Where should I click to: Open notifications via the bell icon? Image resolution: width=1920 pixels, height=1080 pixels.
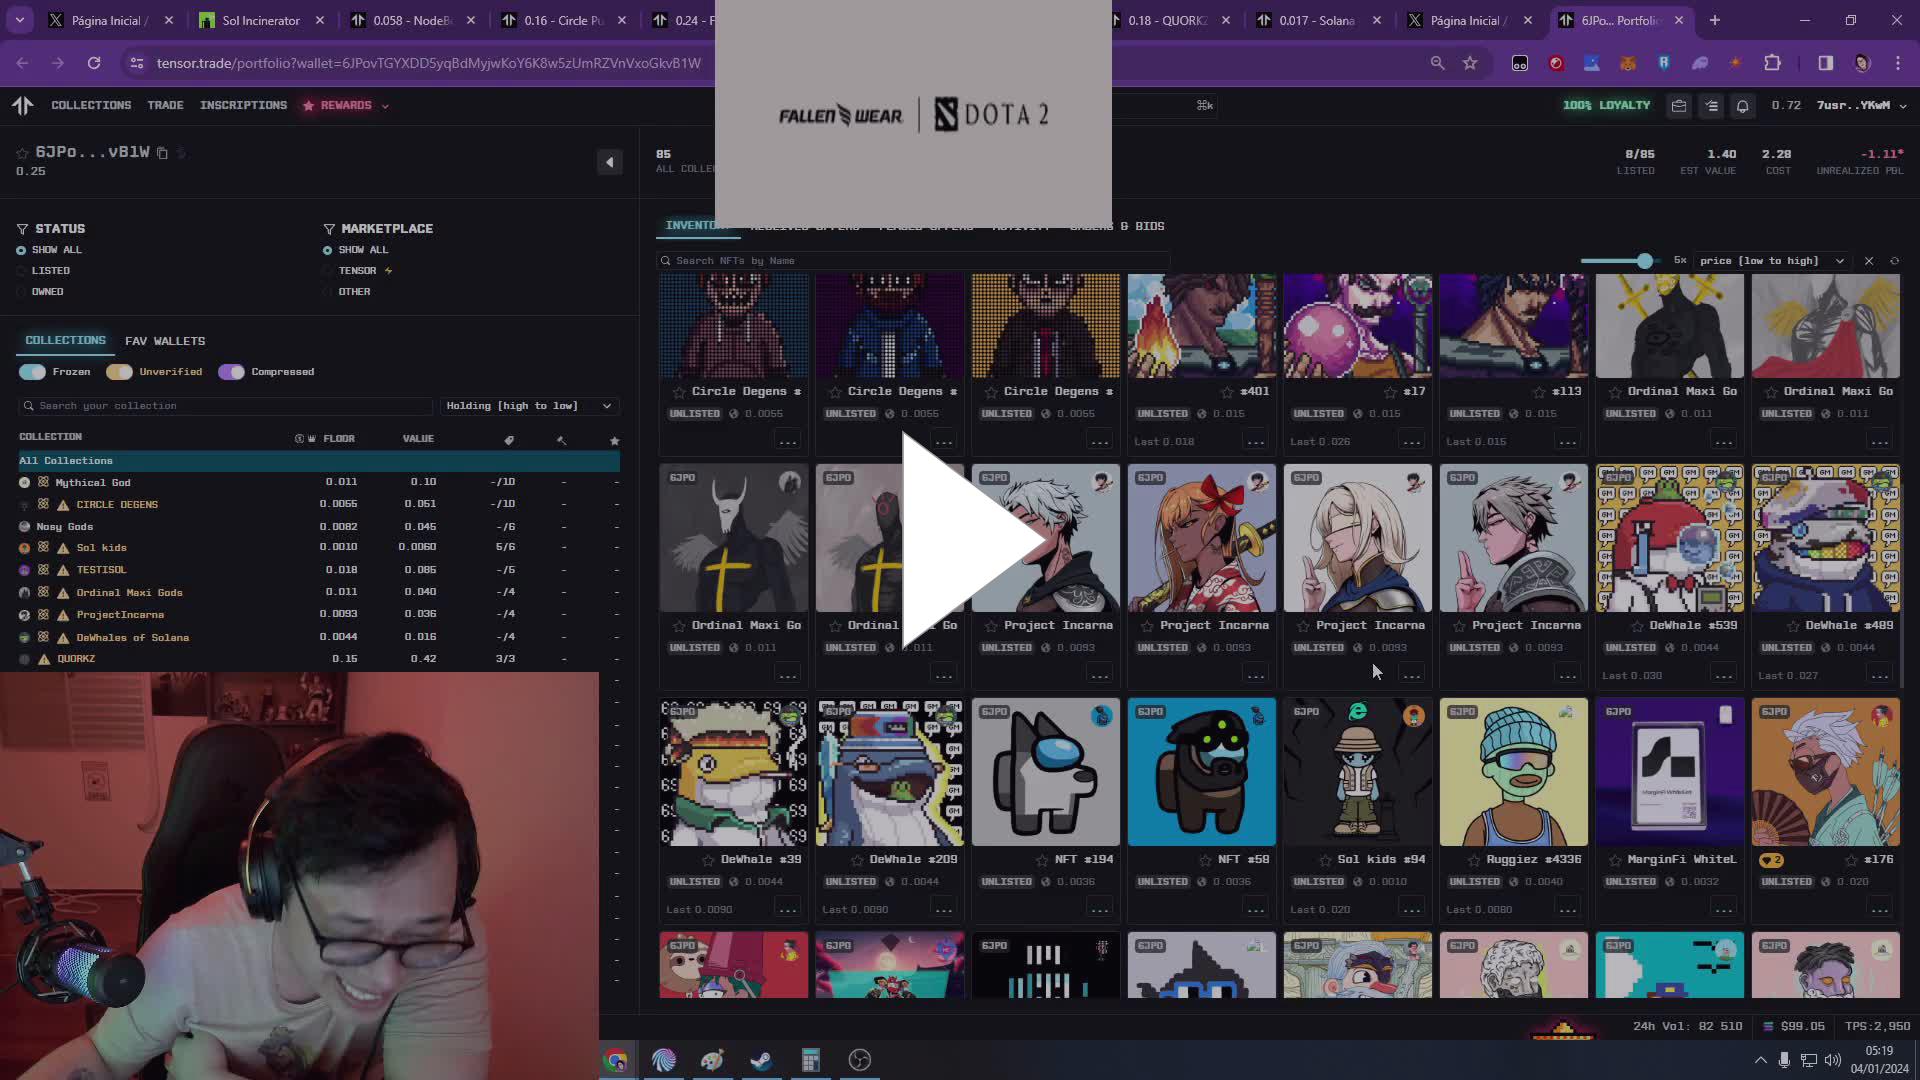point(1744,106)
